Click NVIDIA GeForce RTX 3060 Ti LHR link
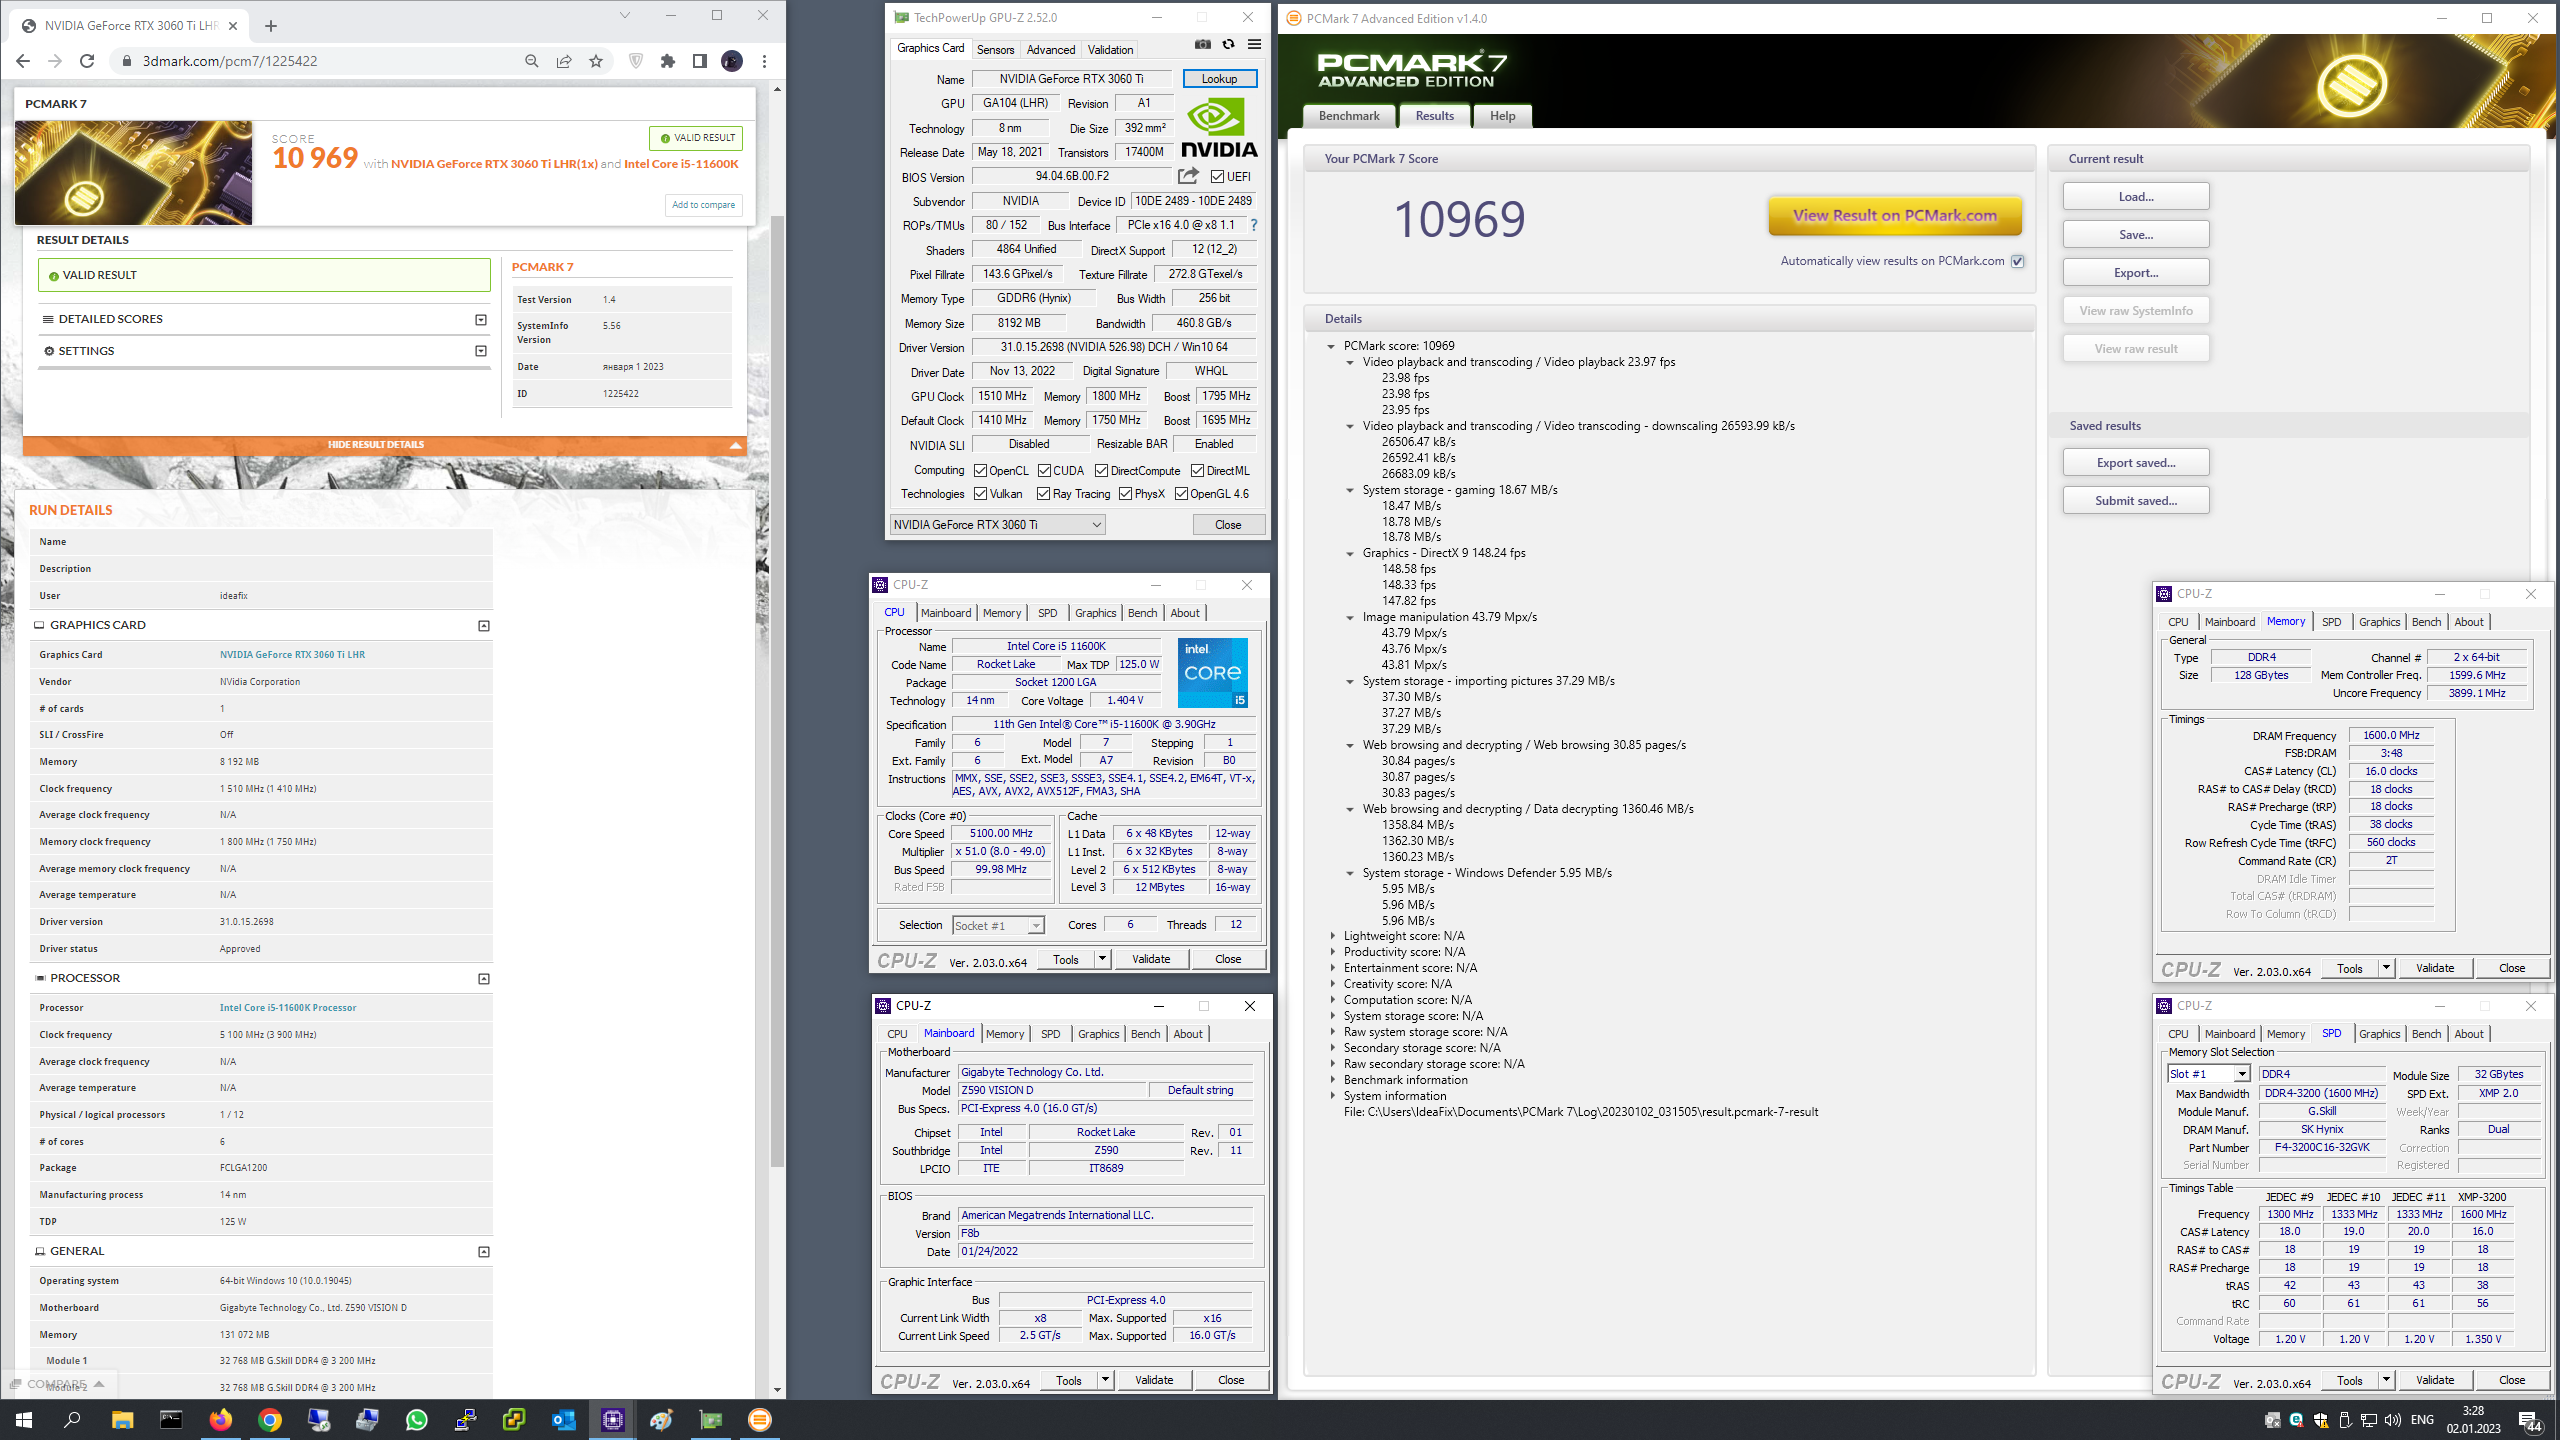The width and height of the screenshot is (2560, 1440). point(292,655)
